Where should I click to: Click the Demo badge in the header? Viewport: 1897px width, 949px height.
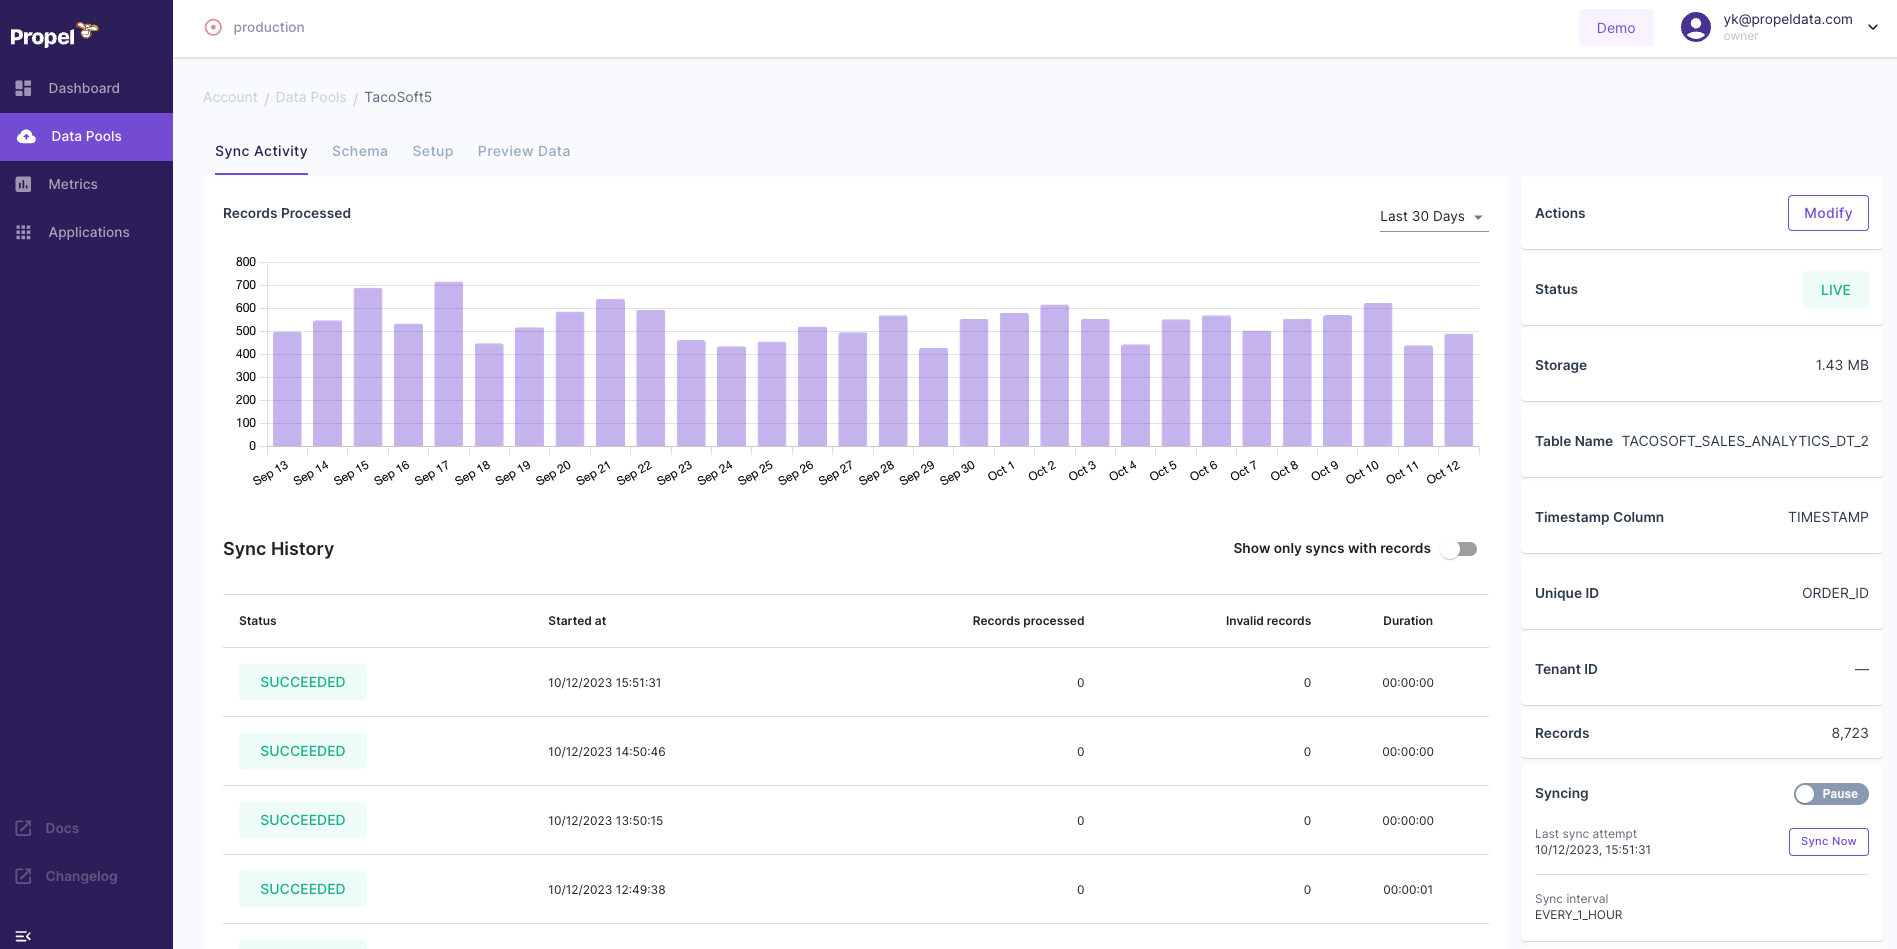click(1616, 27)
